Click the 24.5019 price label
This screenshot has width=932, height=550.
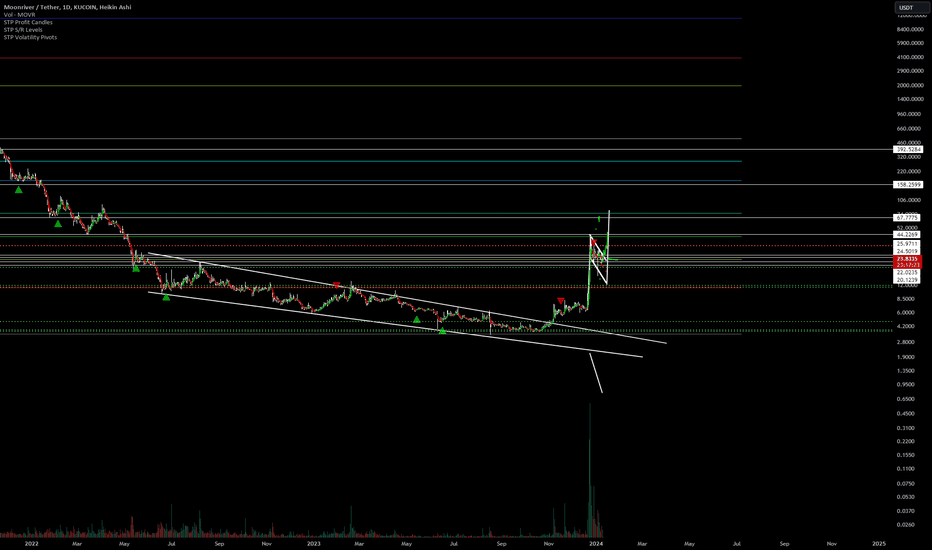click(908, 251)
